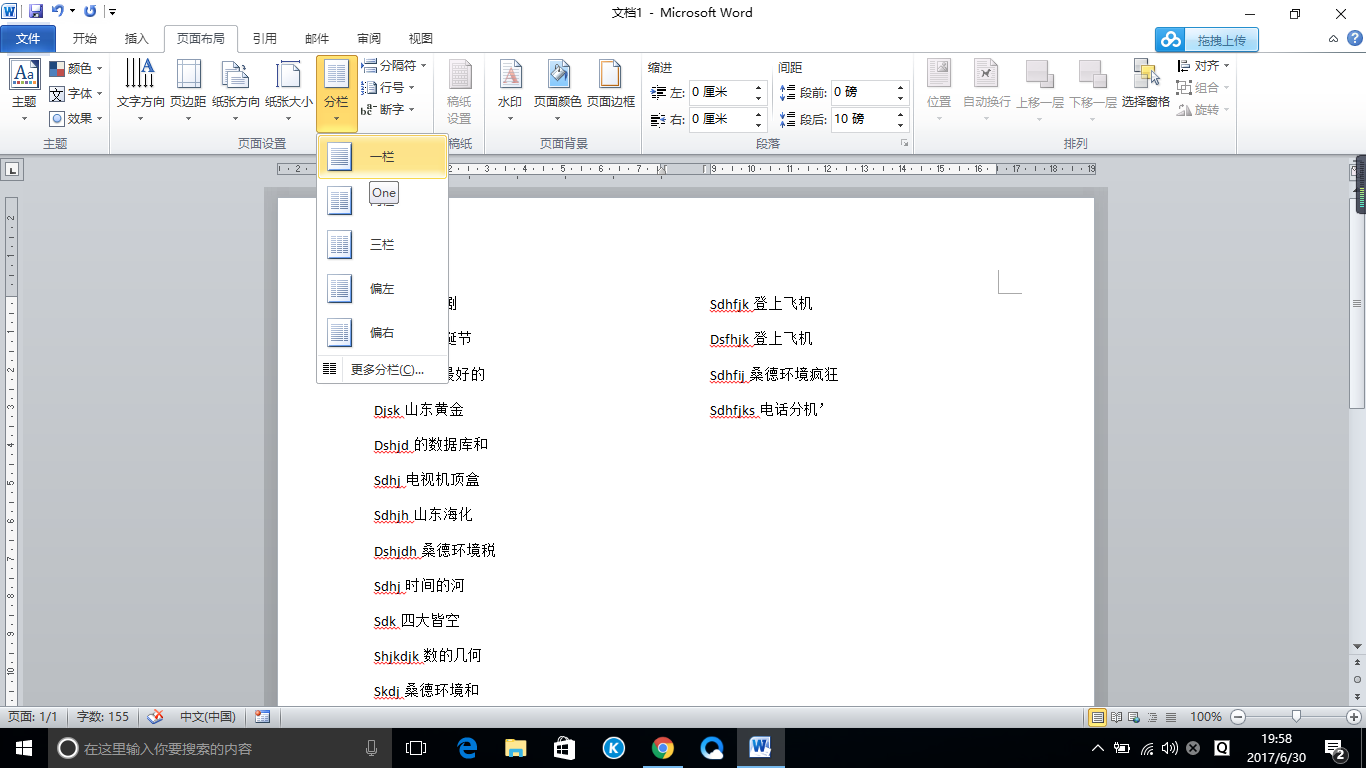This screenshot has height=768, width=1366.
Task: Open the 页边距 margins tool
Action: click(188, 91)
